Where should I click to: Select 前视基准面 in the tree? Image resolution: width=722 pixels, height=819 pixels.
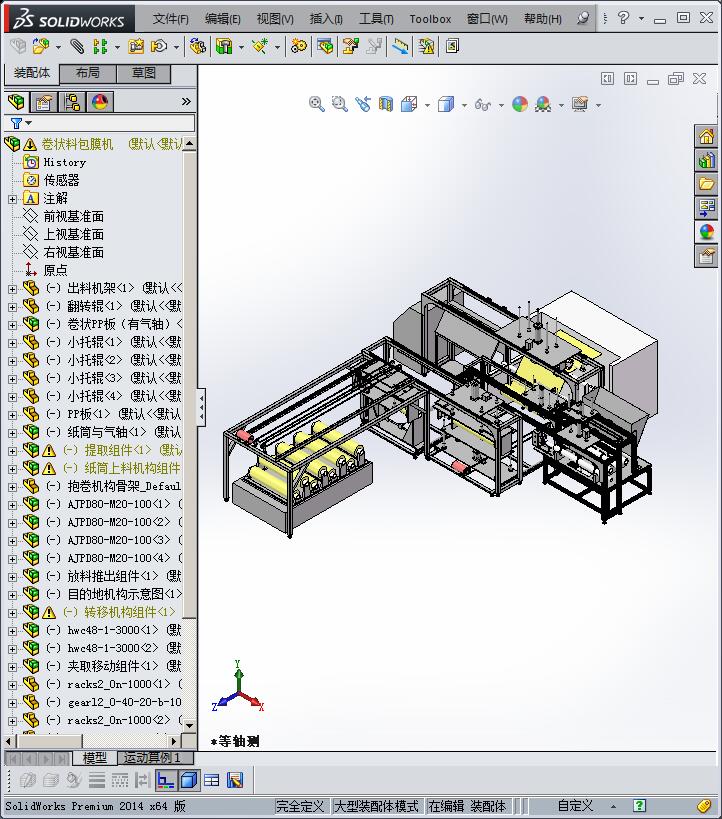pyautogui.click(x=74, y=216)
